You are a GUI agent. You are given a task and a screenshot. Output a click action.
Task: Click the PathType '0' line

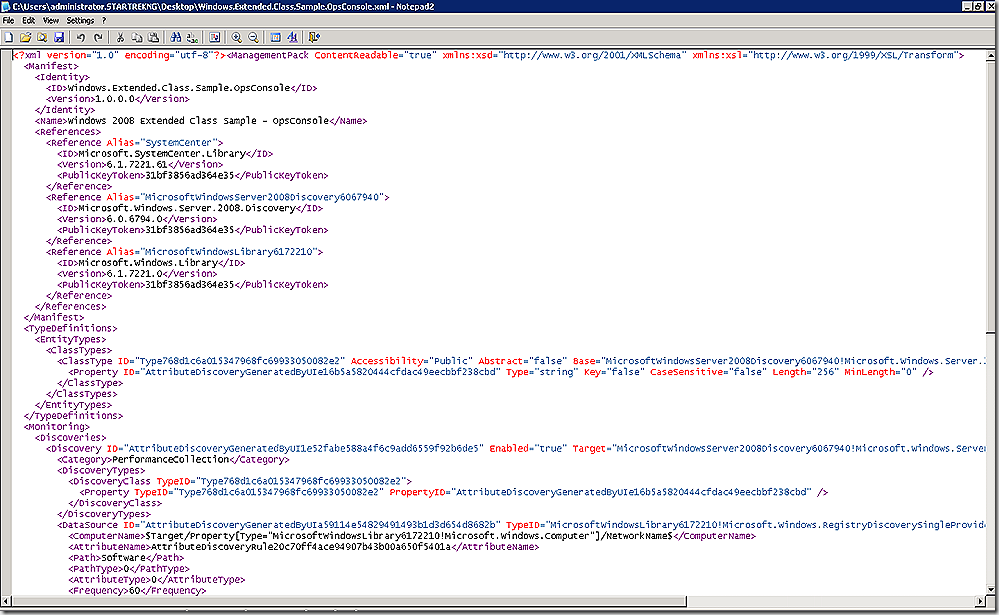129,568
